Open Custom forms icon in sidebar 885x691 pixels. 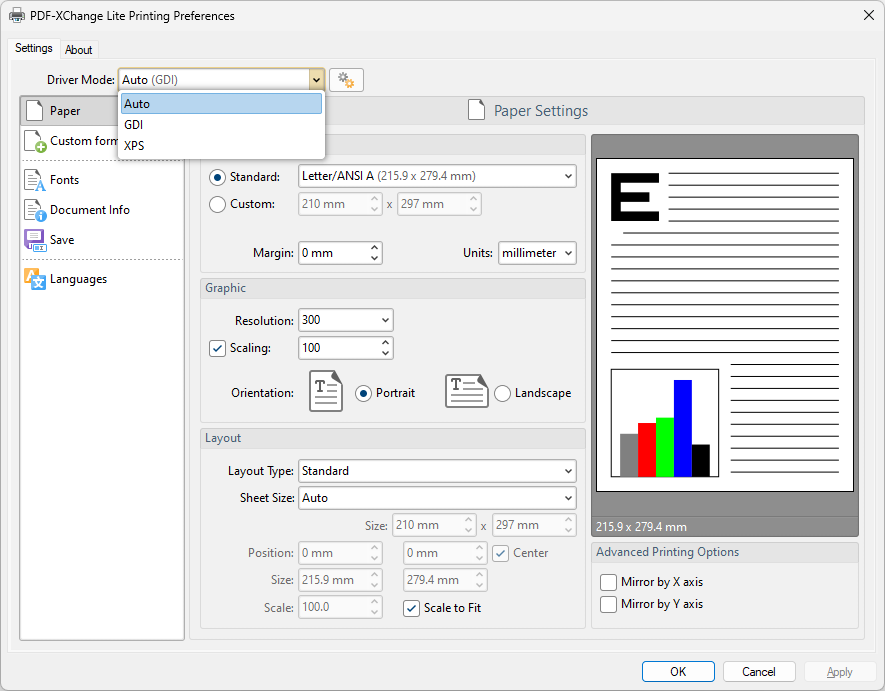click(35, 141)
